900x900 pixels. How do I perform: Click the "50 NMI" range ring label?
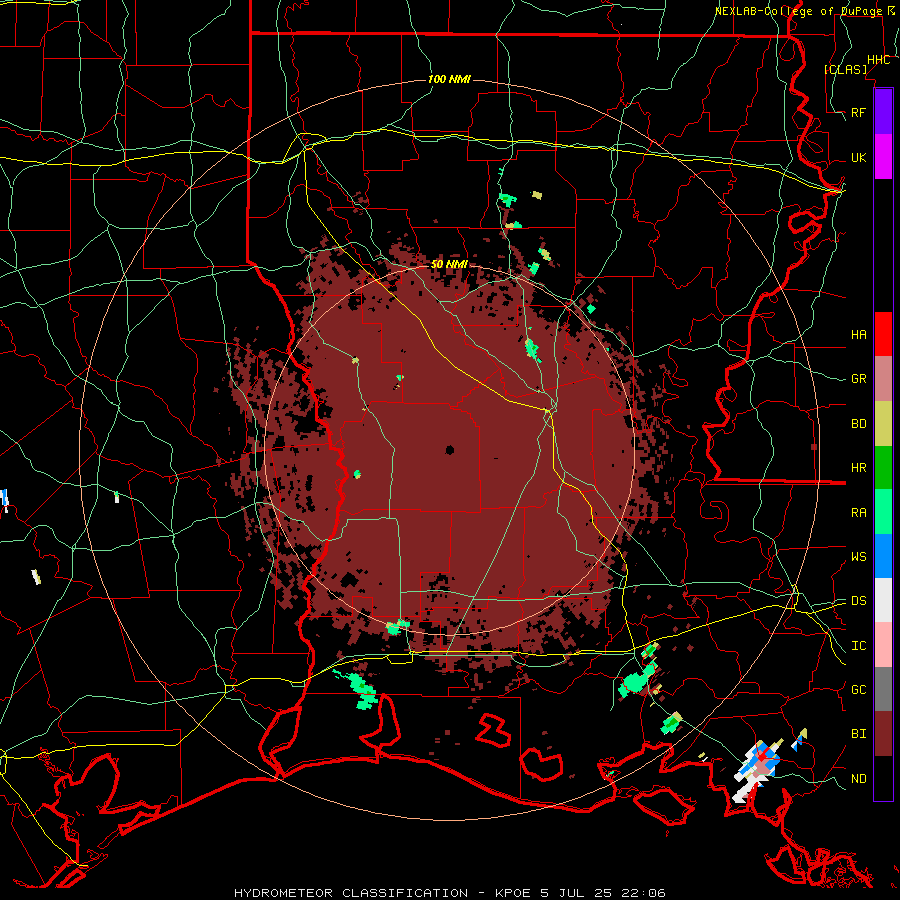(449, 264)
